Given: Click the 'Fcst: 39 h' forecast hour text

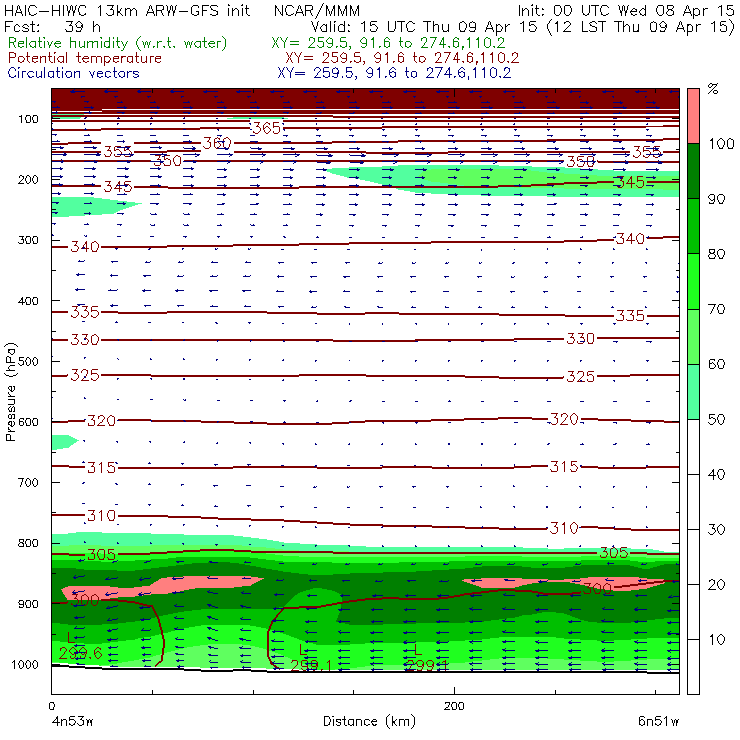Looking at the screenshot, I should tap(52, 27).
